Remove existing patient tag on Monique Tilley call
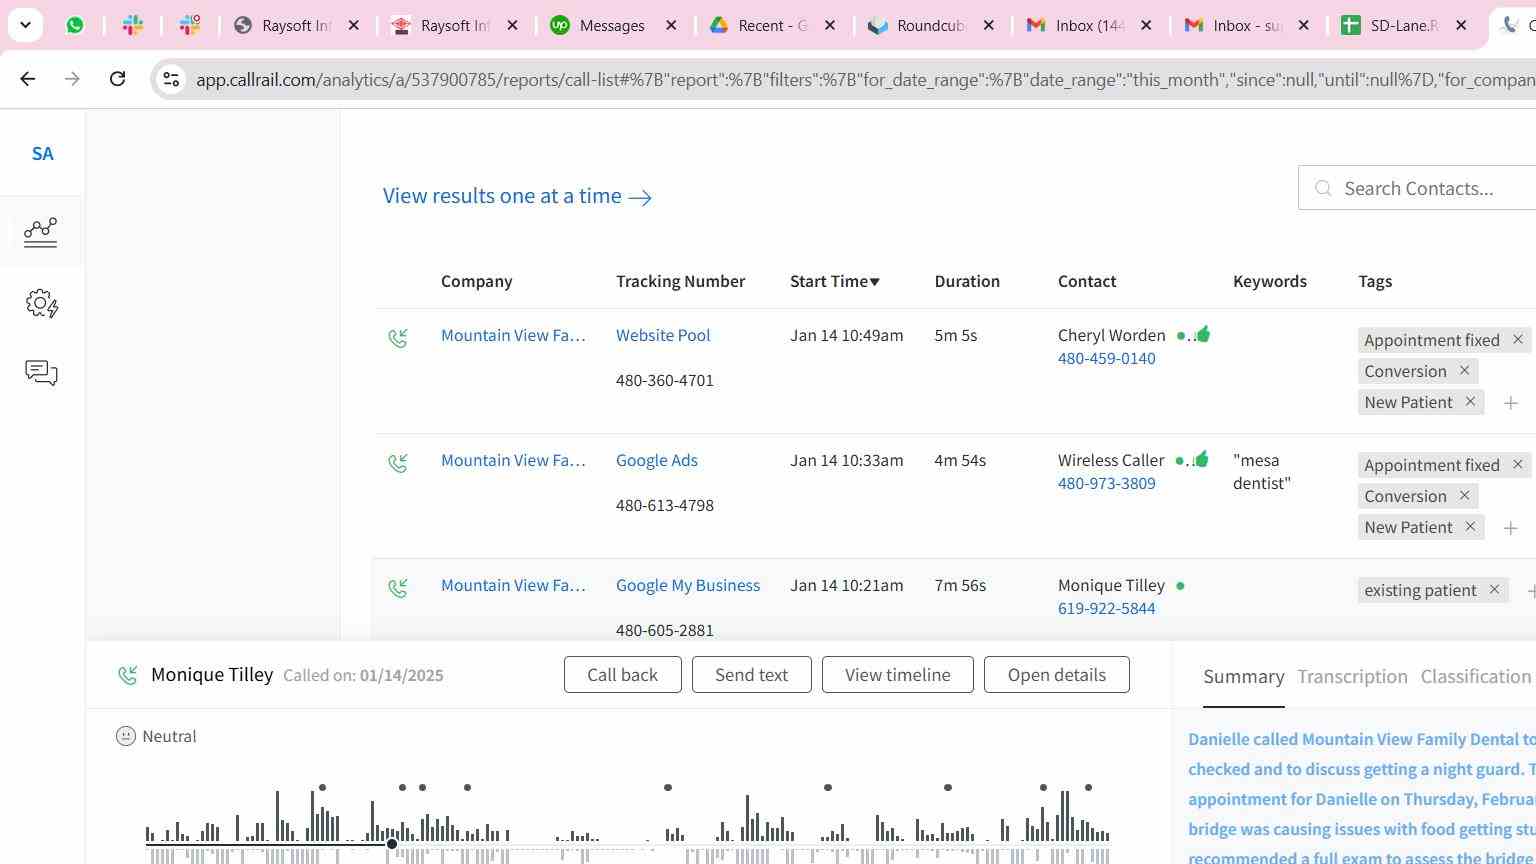The width and height of the screenshot is (1536, 864). 1494,590
